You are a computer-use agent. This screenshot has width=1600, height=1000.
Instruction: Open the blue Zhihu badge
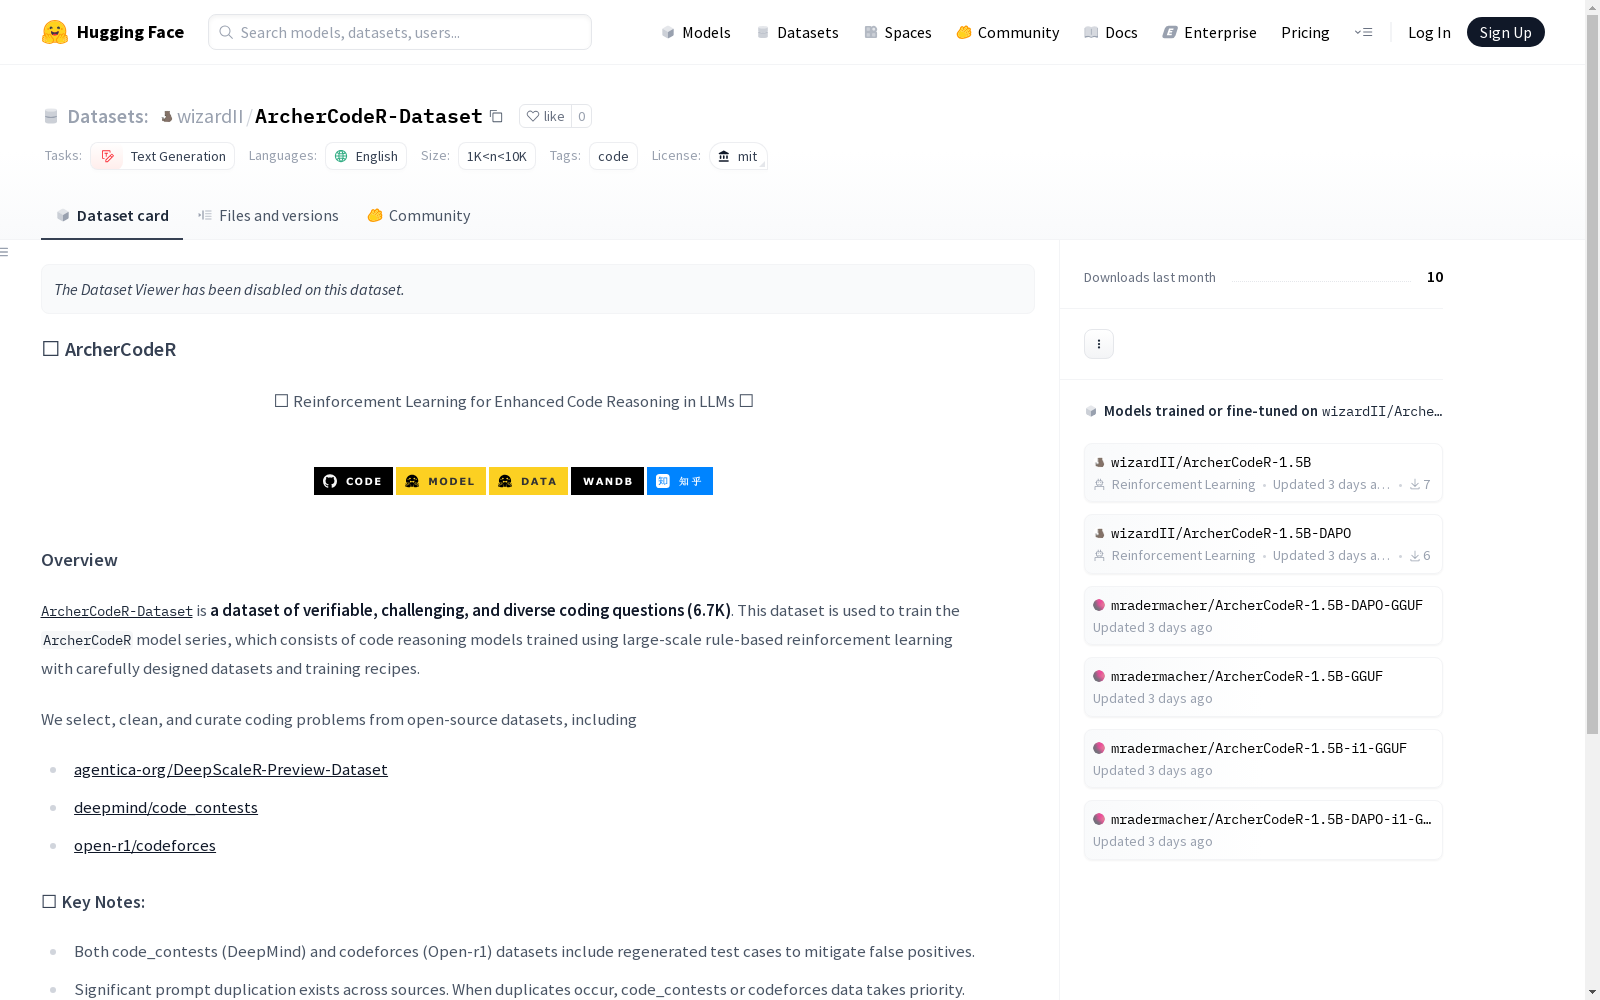(x=680, y=481)
